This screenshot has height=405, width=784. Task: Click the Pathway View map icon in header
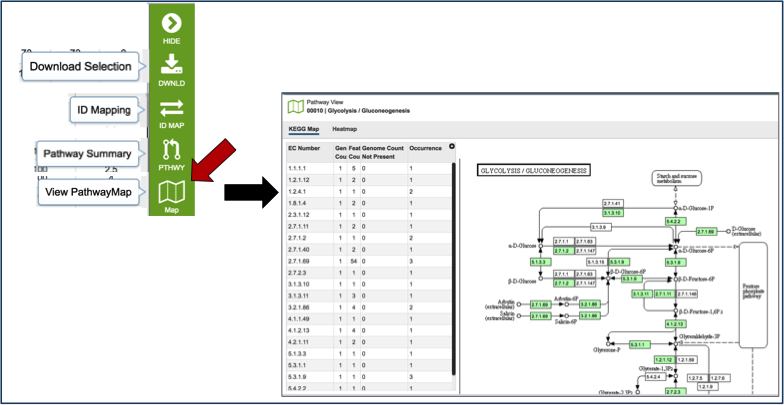(x=296, y=106)
